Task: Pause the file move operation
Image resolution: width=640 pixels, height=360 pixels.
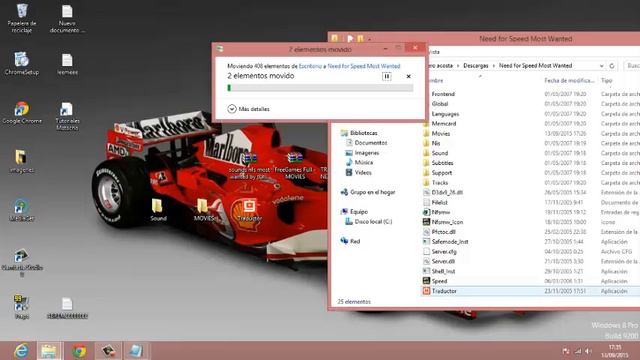Action: click(386, 76)
